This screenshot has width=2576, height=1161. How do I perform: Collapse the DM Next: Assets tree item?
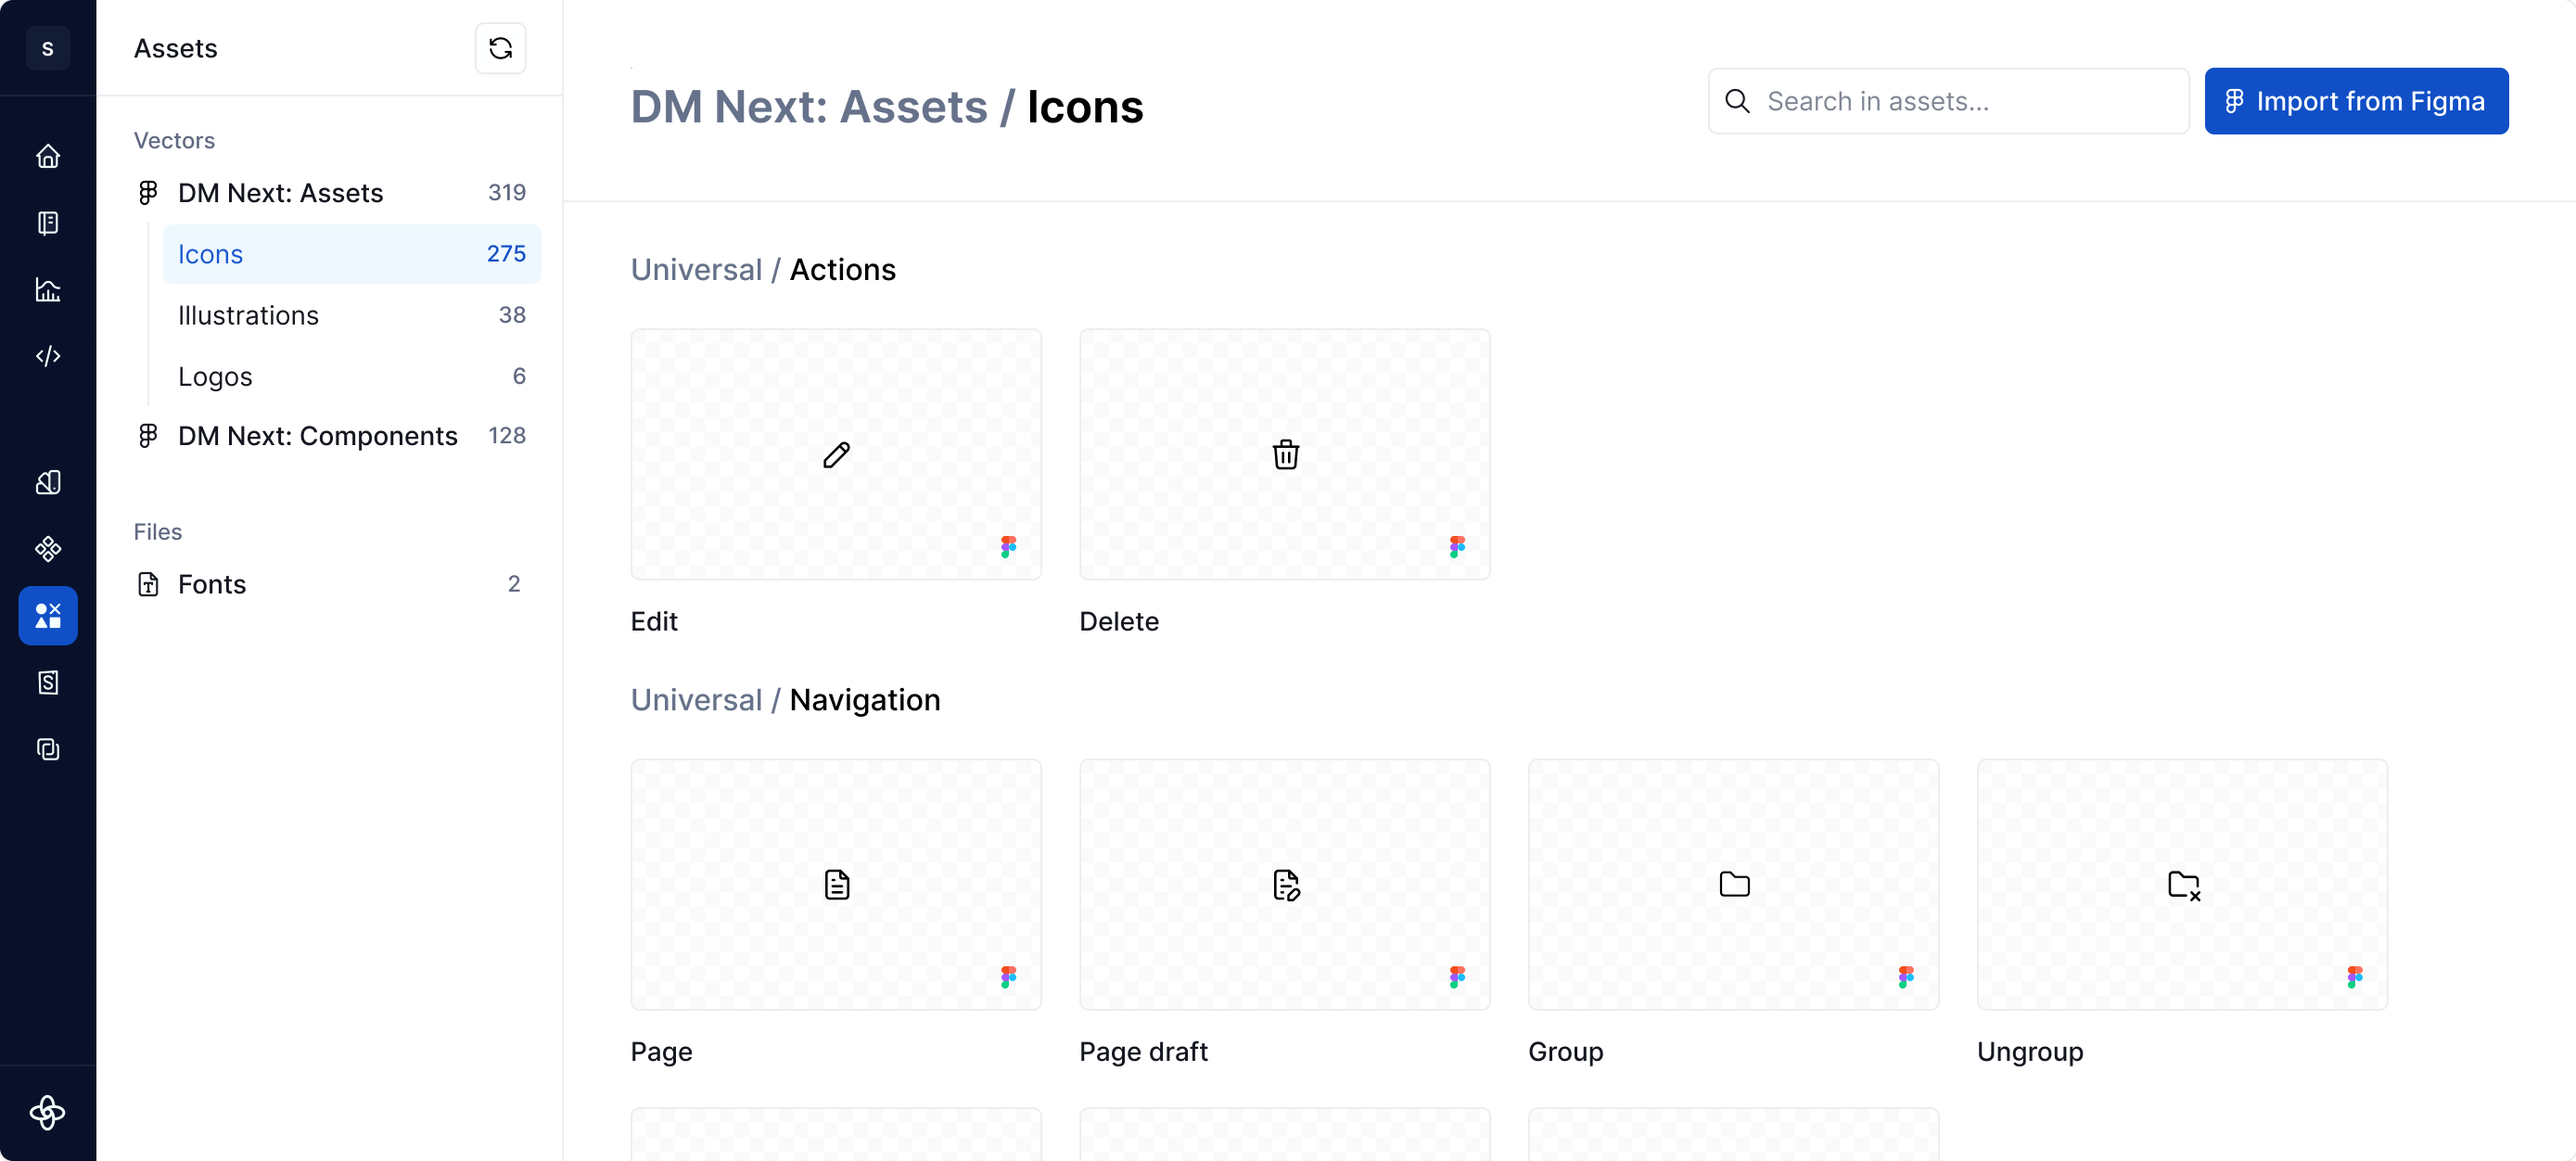[280, 192]
